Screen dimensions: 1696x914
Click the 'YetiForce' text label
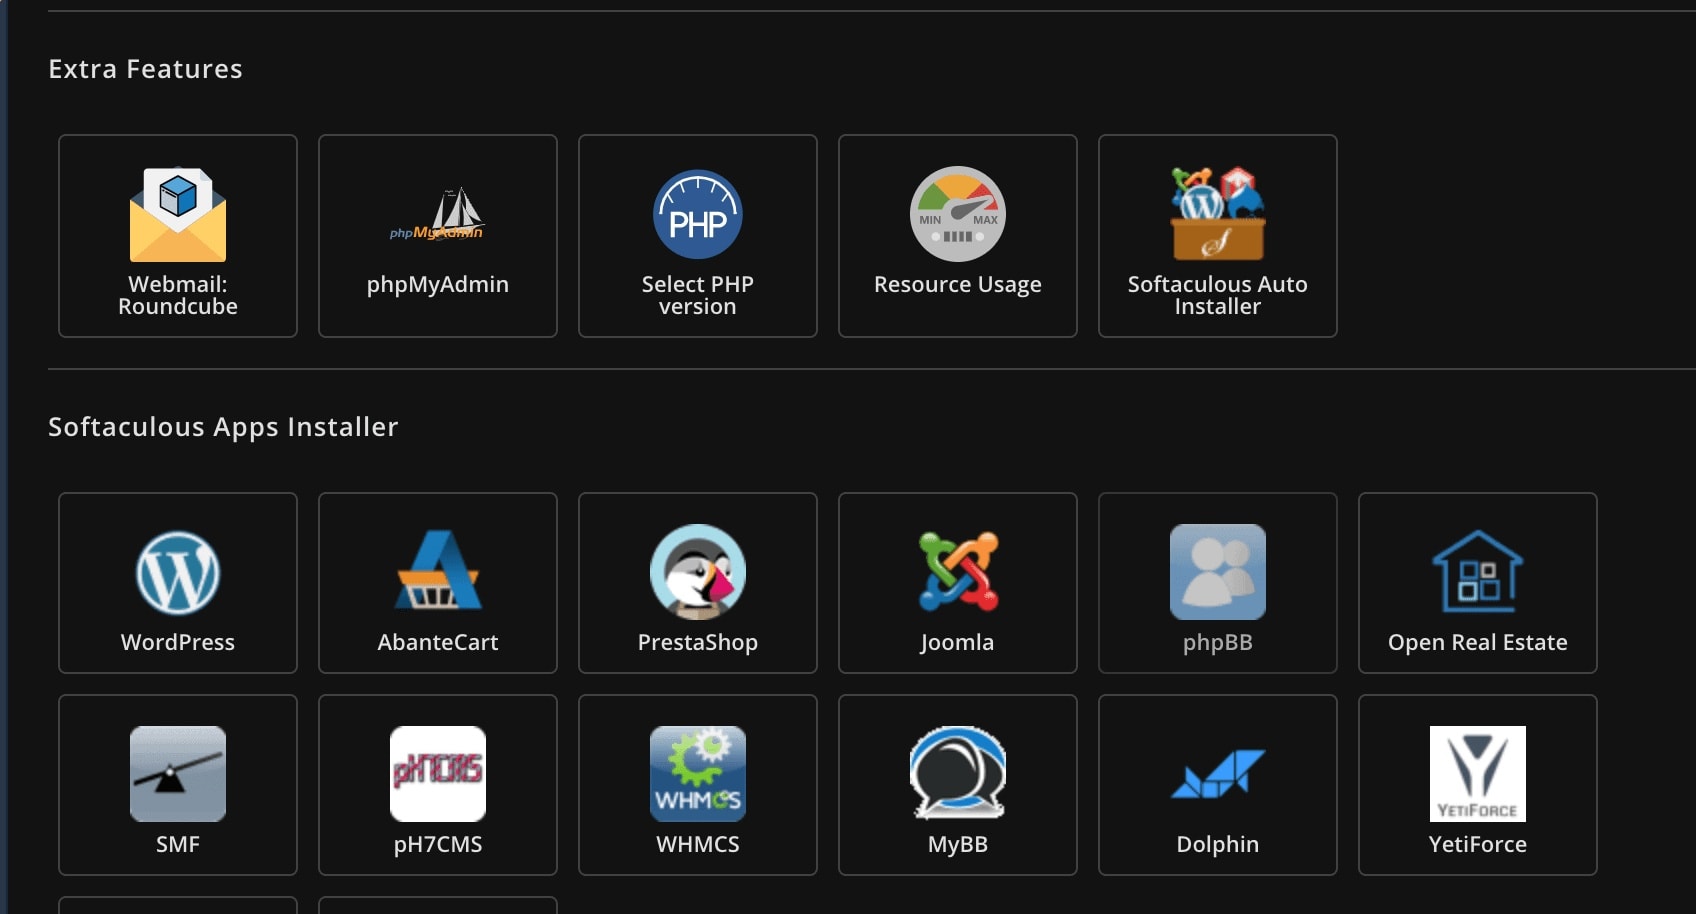[x=1478, y=844]
